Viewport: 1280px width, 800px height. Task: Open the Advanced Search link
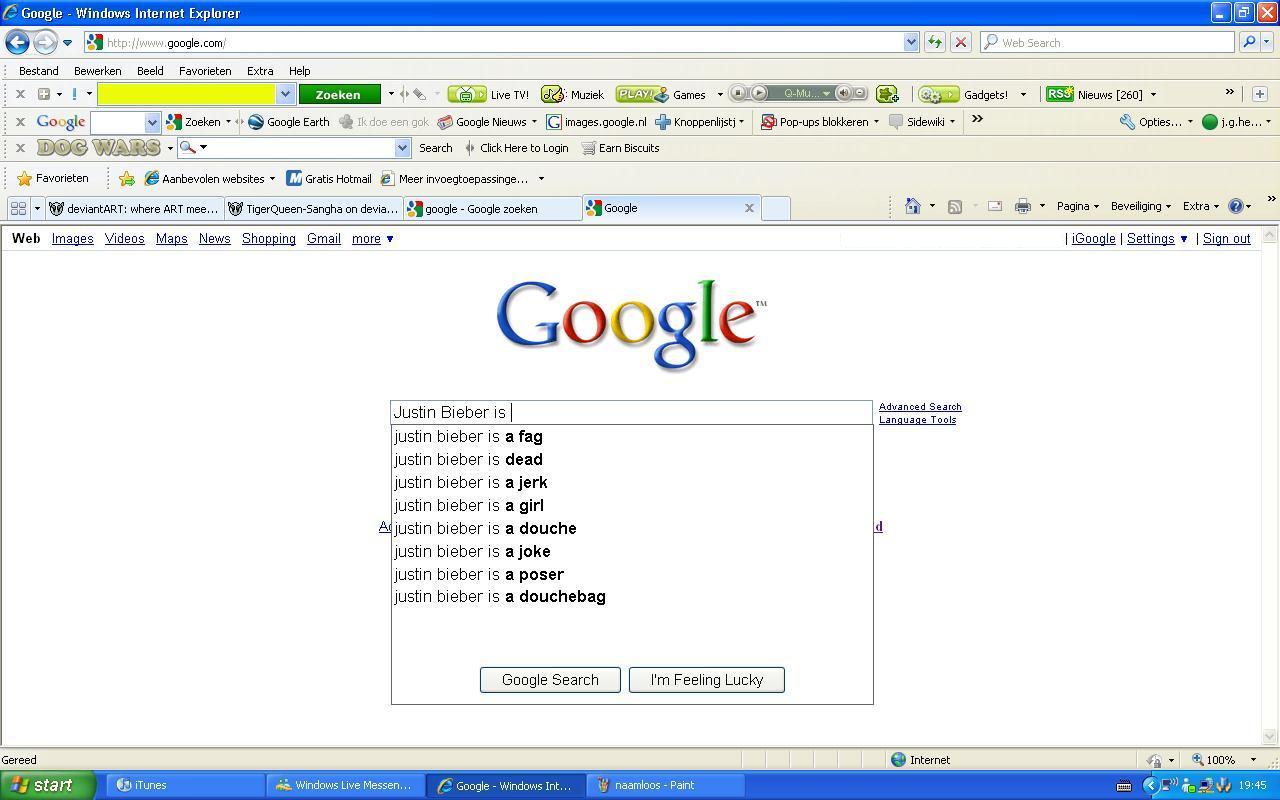920,407
